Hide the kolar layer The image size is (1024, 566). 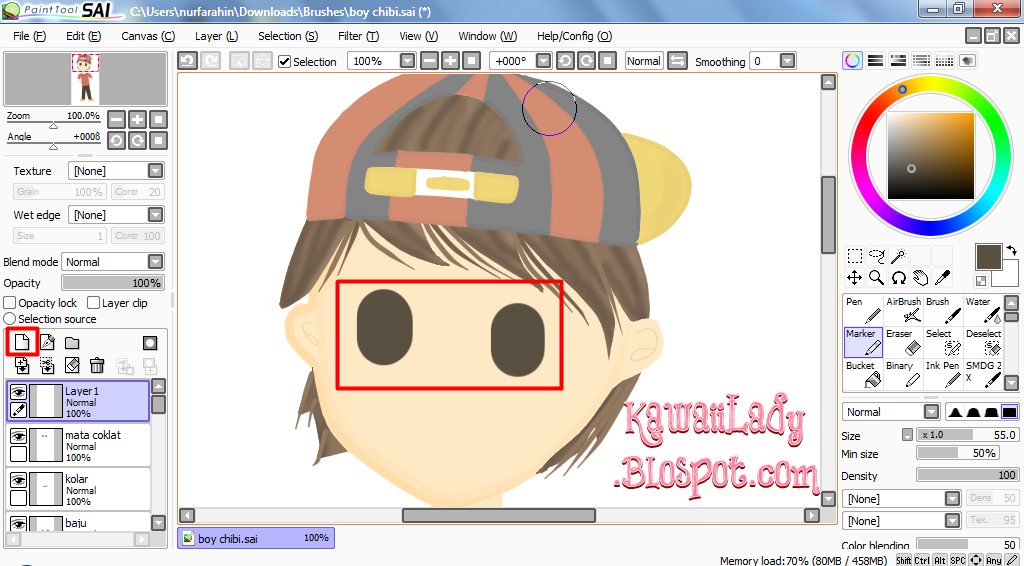click(x=18, y=480)
